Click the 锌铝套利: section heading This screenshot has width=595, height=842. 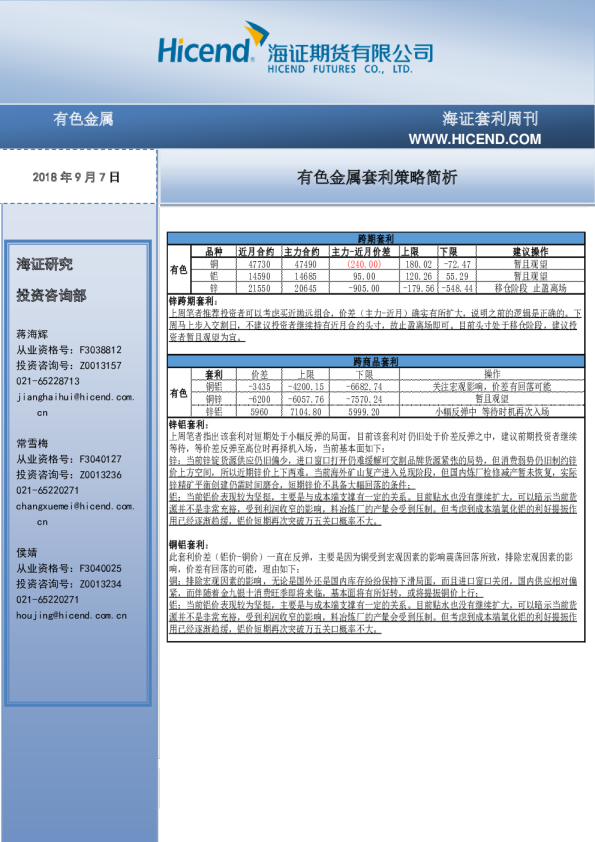190,424
